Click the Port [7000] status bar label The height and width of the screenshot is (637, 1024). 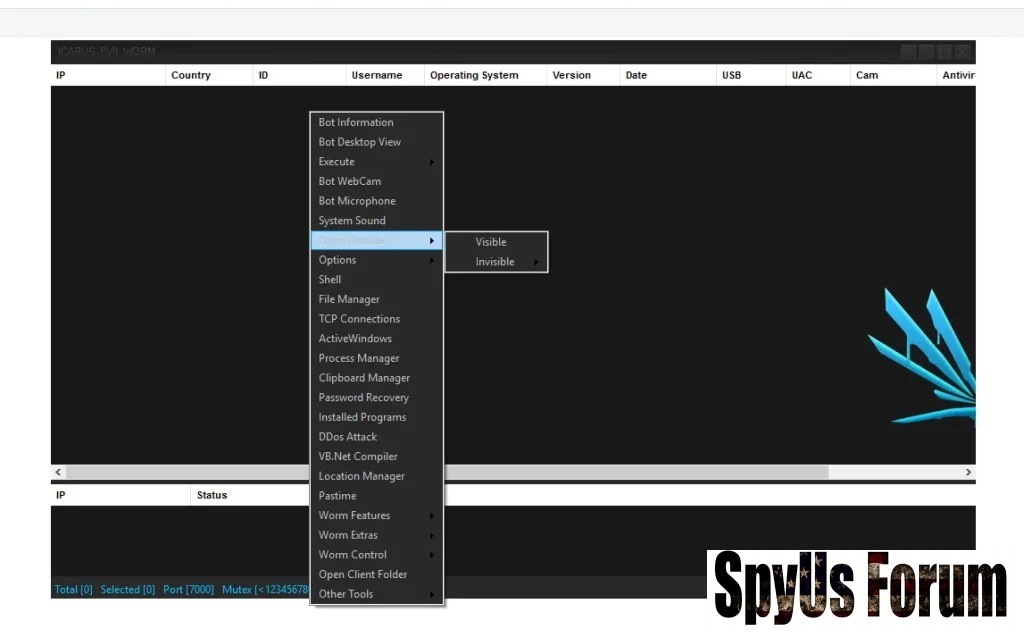(188, 589)
